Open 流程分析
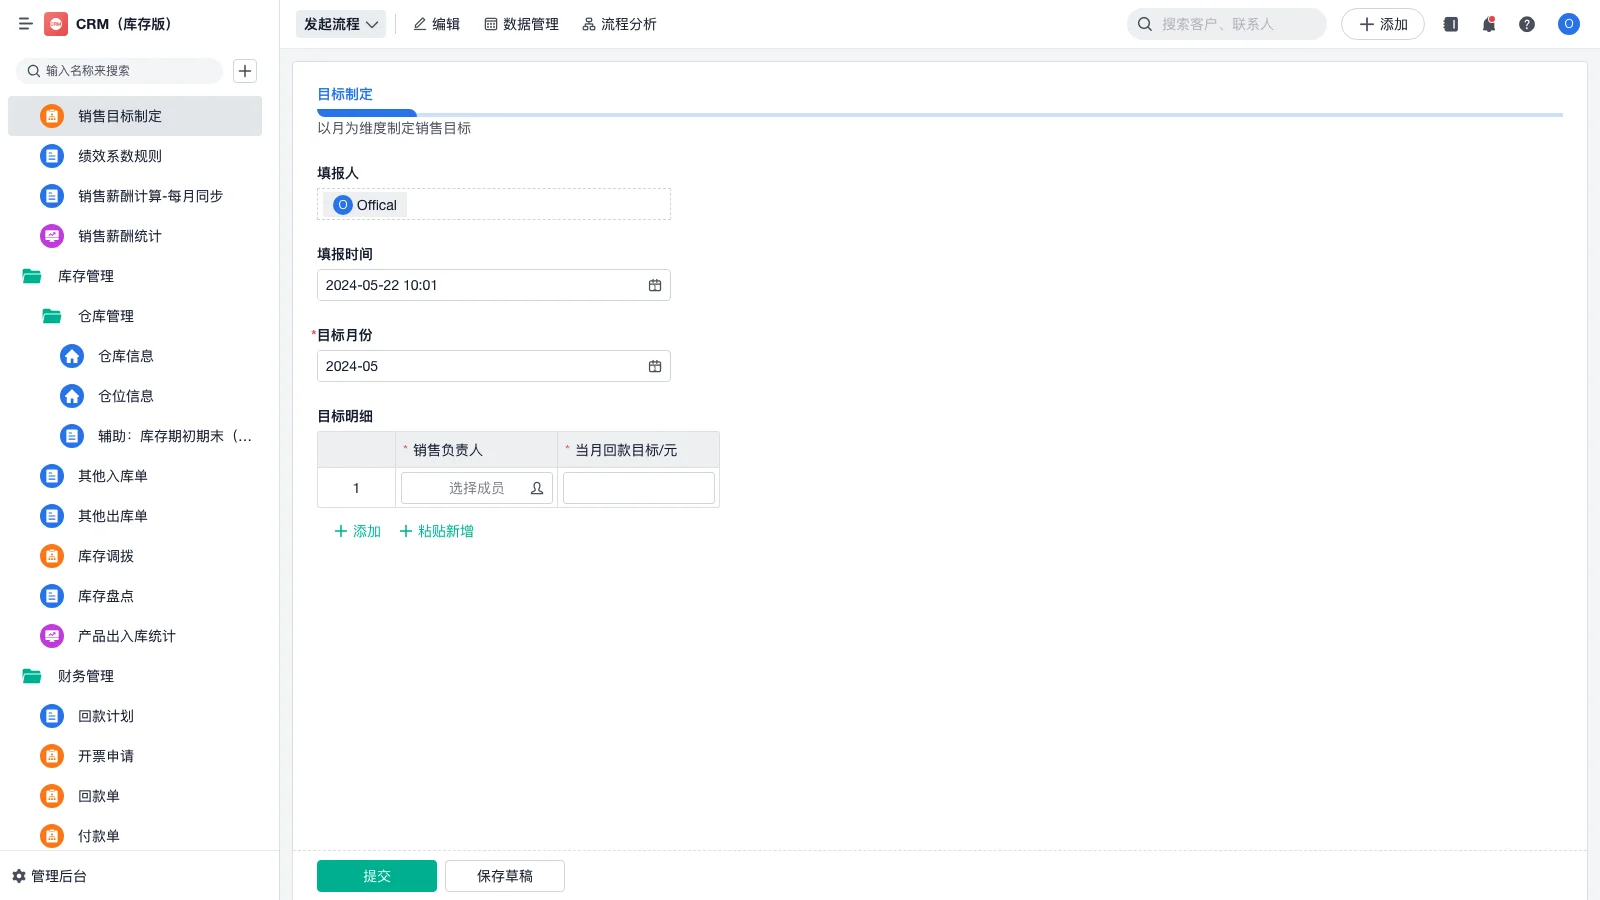The height and width of the screenshot is (900, 1600). (x=619, y=24)
